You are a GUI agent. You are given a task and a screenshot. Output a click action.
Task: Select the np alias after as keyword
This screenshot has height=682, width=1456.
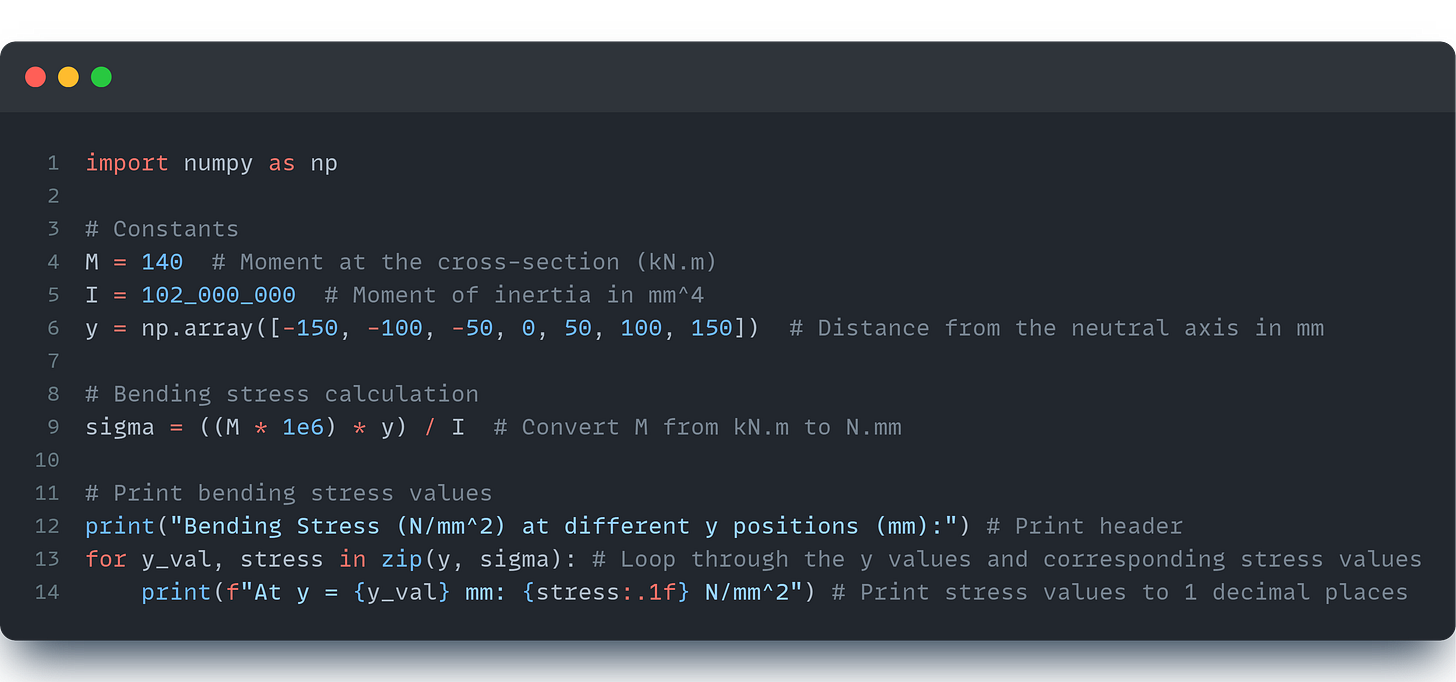click(323, 162)
